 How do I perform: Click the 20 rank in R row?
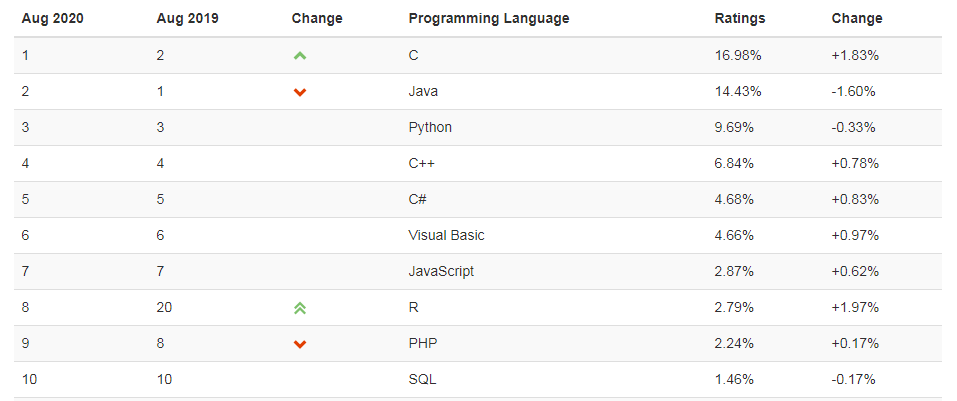pyautogui.click(x=164, y=308)
